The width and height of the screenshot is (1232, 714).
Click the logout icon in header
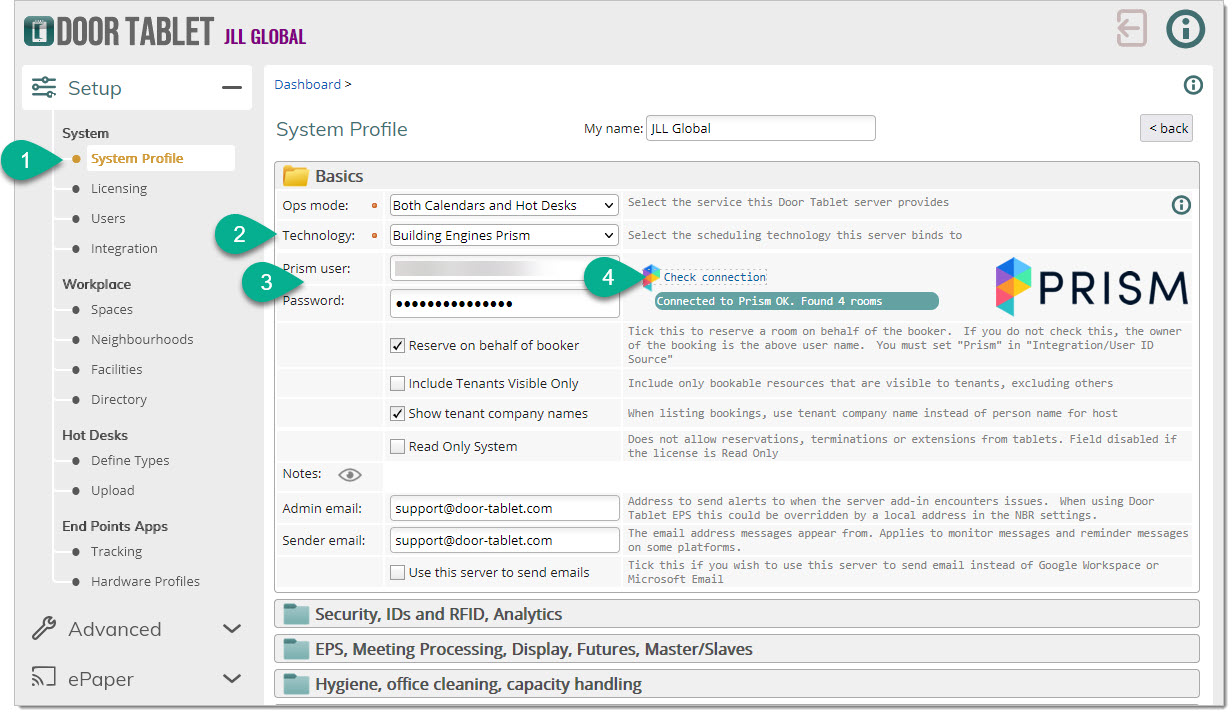(x=1132, y=29)
